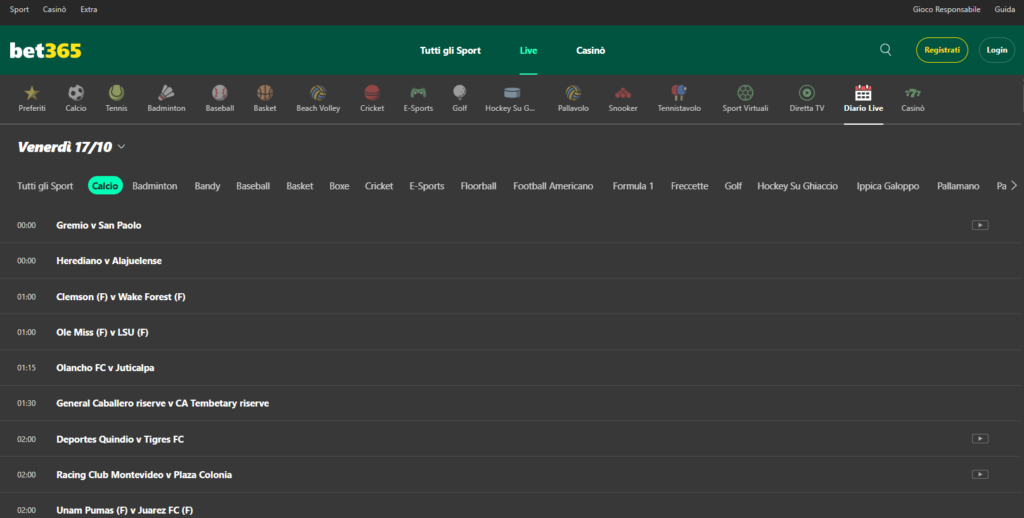Click the Diario Live calendar icon

click(863, 93)
